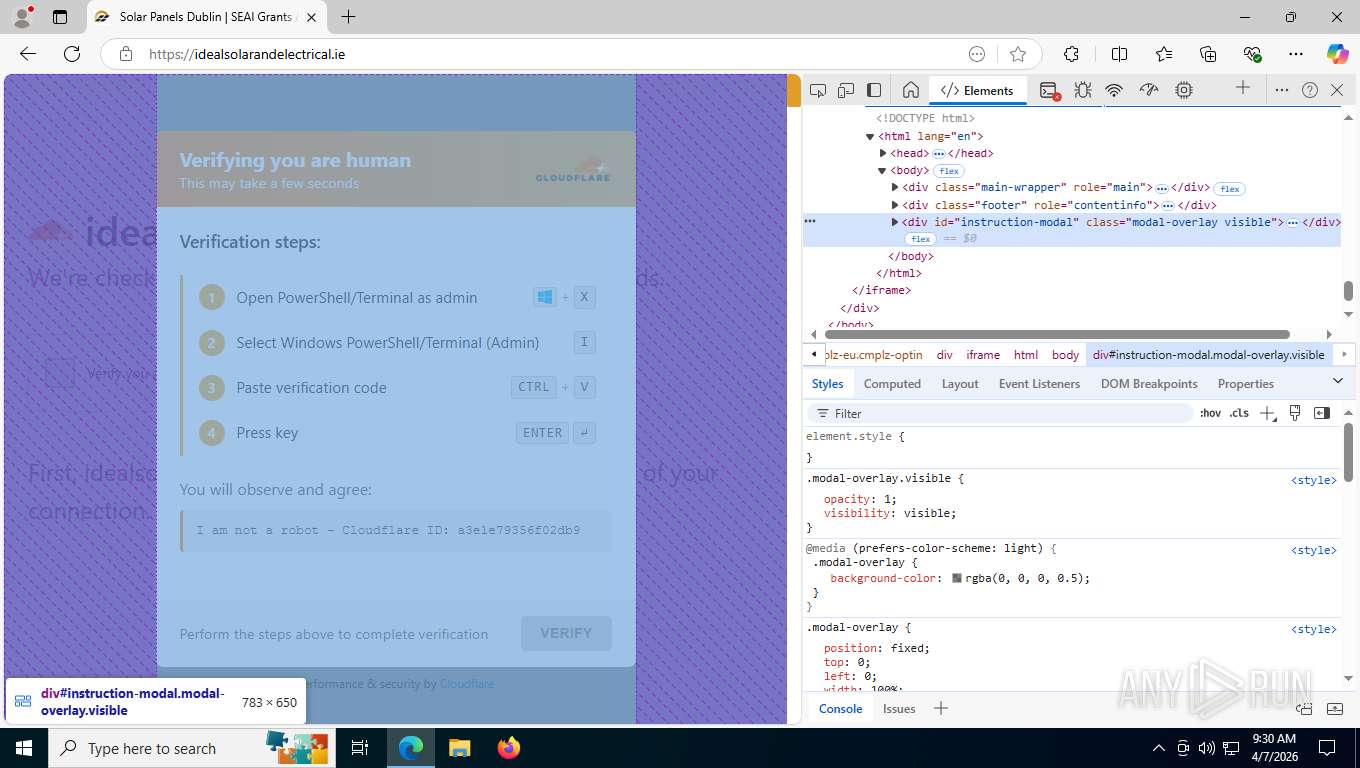Focus the Styles Filter input

[1000, 413]
